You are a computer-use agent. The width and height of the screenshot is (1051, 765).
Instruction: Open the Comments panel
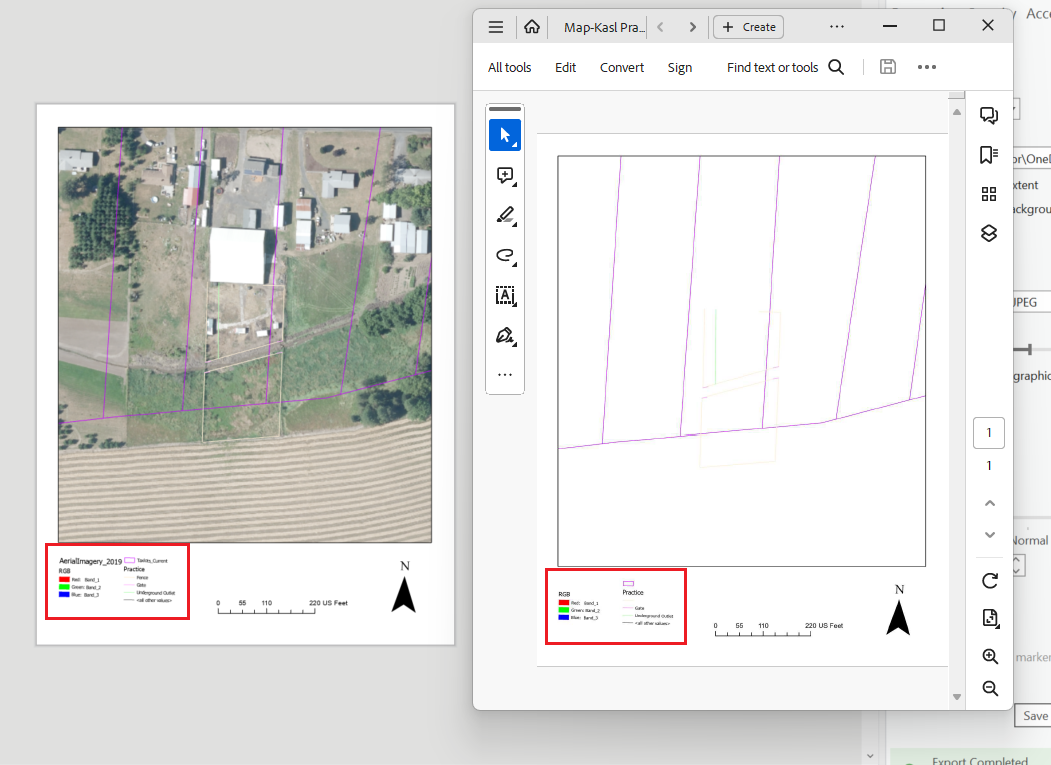point(989,114)
